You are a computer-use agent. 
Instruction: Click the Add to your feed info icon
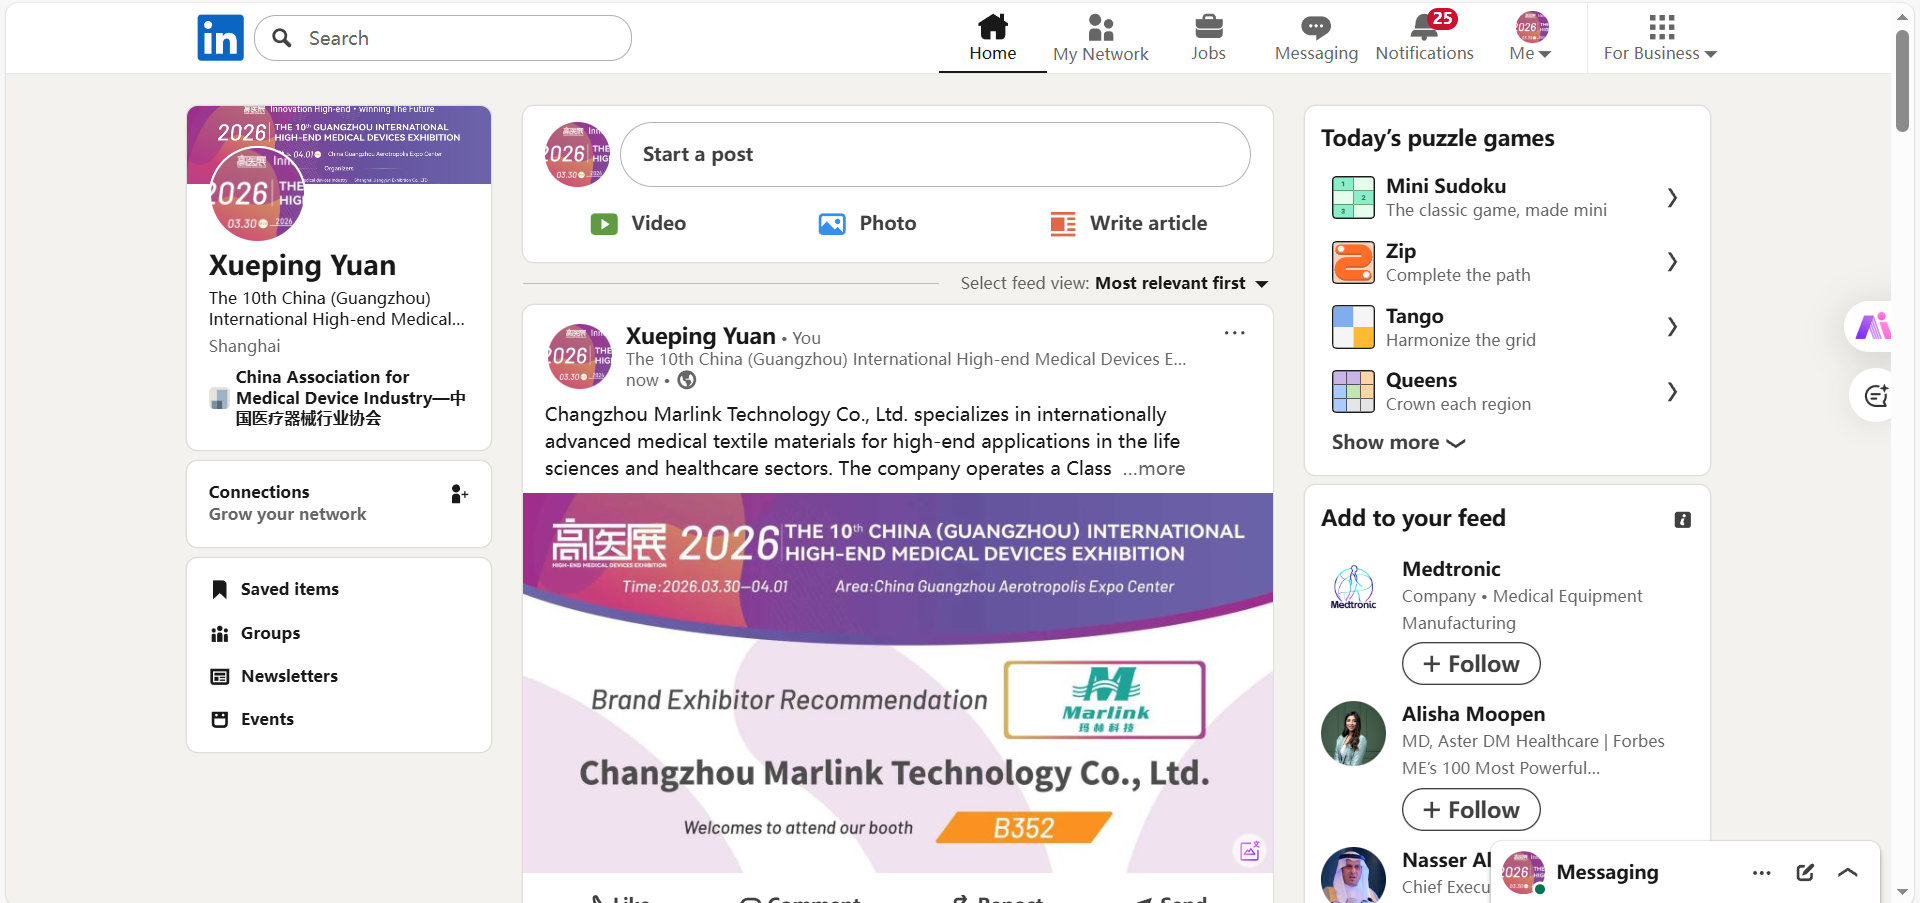(1682, 520)
